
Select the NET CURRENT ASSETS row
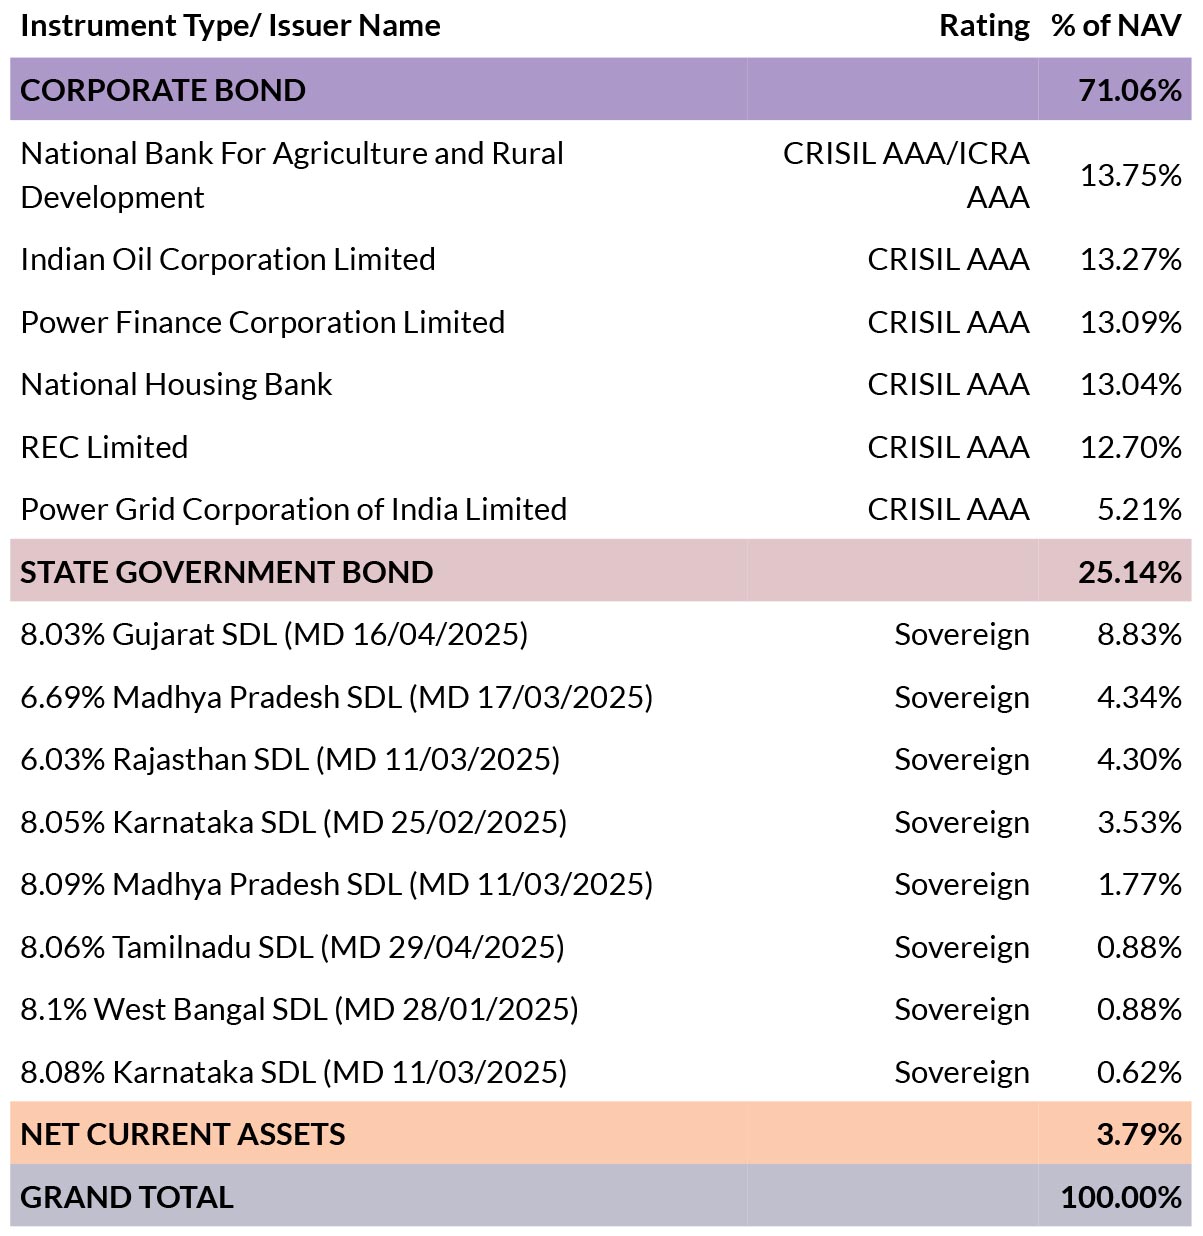(601, 1134)
